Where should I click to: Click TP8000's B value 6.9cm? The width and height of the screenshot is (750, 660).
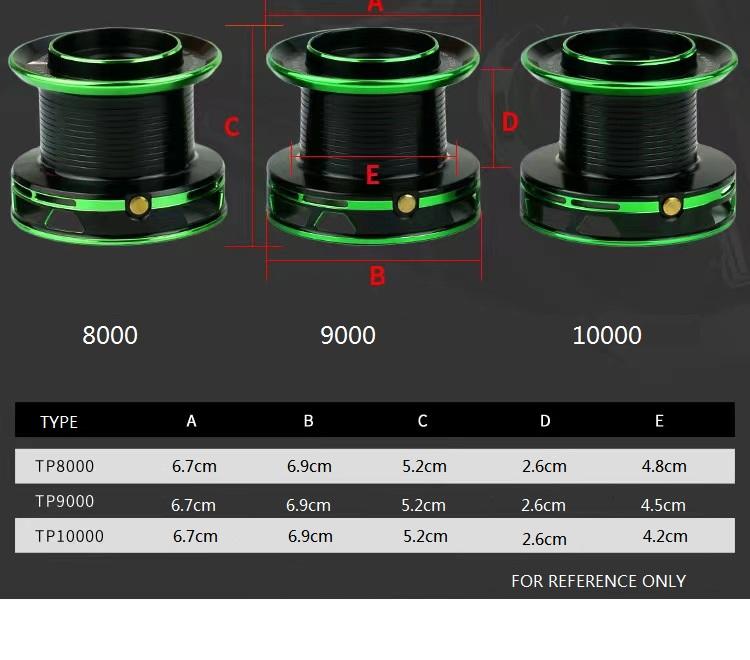[309, 466]
